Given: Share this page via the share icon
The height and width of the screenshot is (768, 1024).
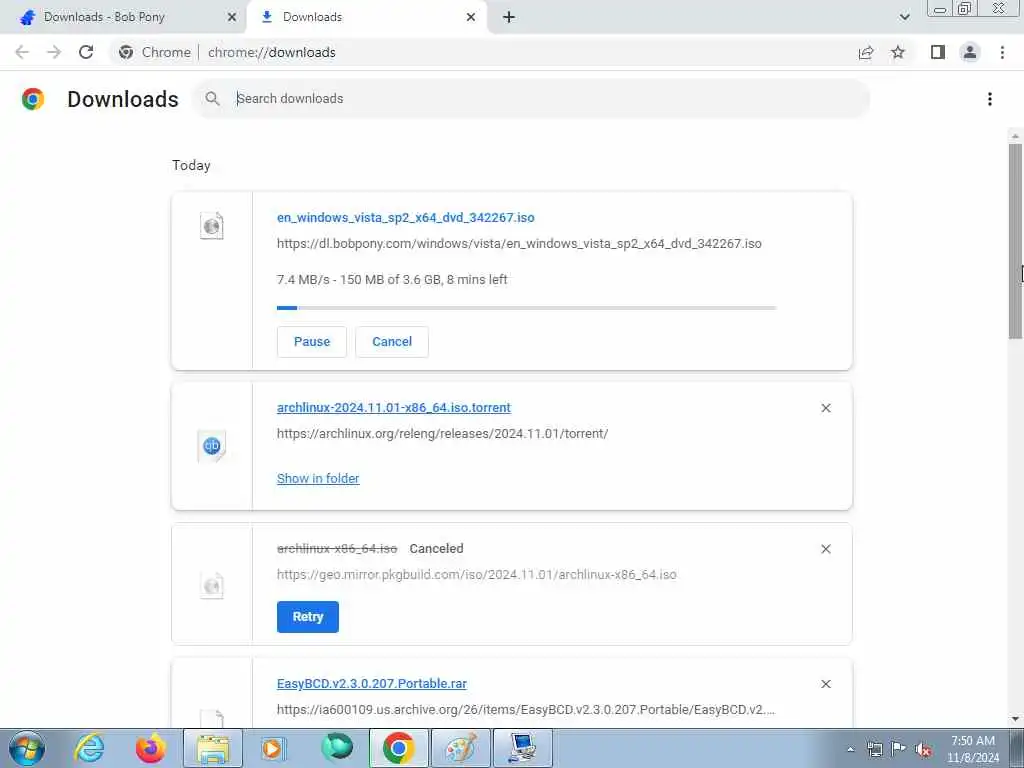Looking at the screenshot, I should tap(866, 52).
